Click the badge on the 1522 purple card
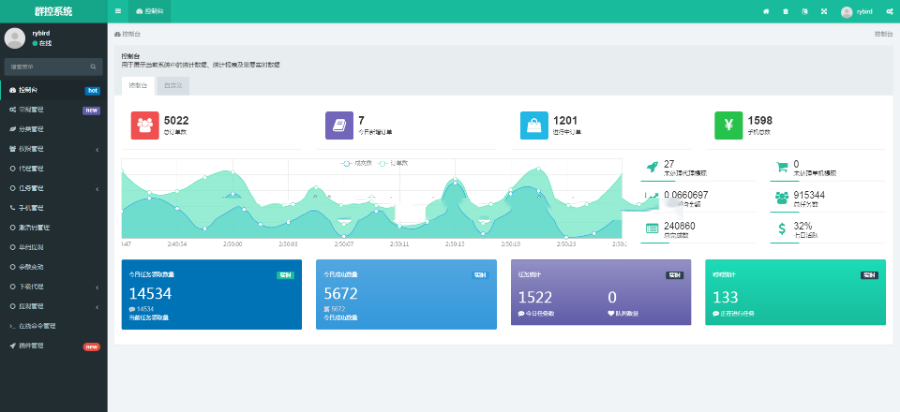Viewport: 900px width, 412px height. coord(674,275)
